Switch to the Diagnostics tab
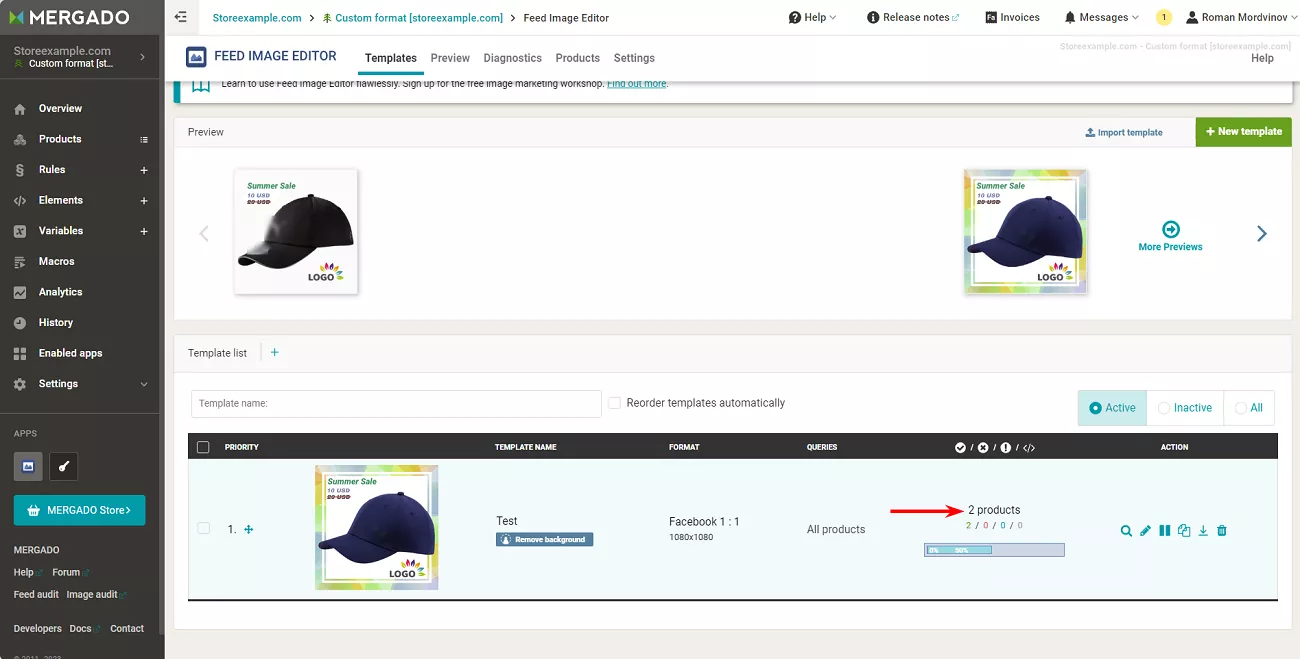Screen dimensions: 1300x659 coord(512,58)
